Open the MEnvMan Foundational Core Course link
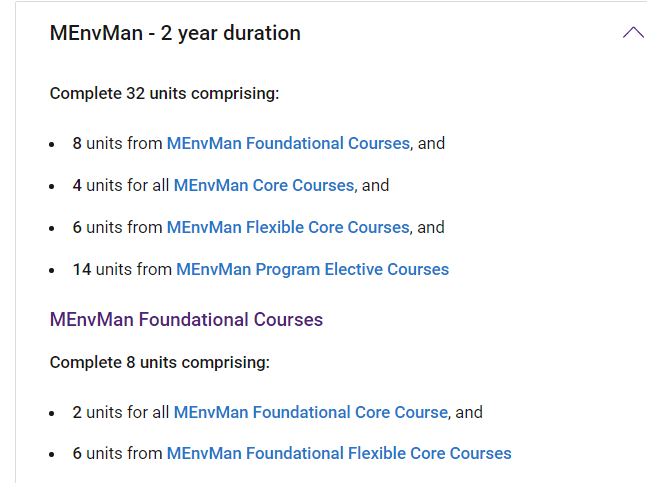Viewport: 647px width, 483px height. click(x=311, y=412)
